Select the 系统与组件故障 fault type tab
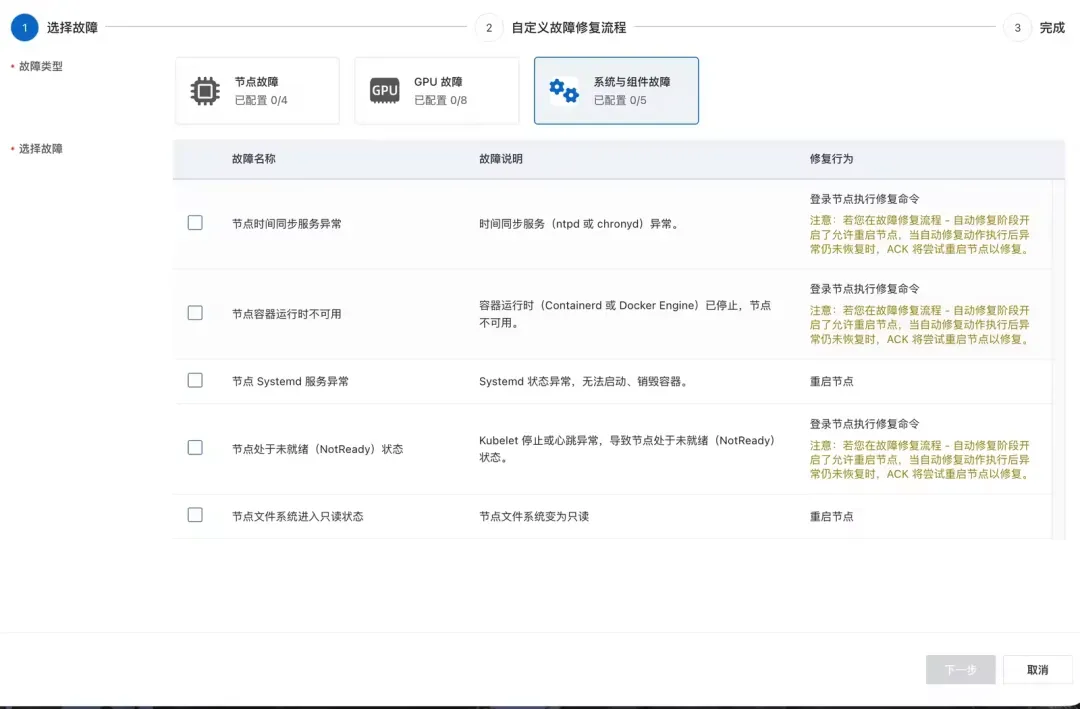Viewport: 1080px width, 709px height. tap(616, 91)
